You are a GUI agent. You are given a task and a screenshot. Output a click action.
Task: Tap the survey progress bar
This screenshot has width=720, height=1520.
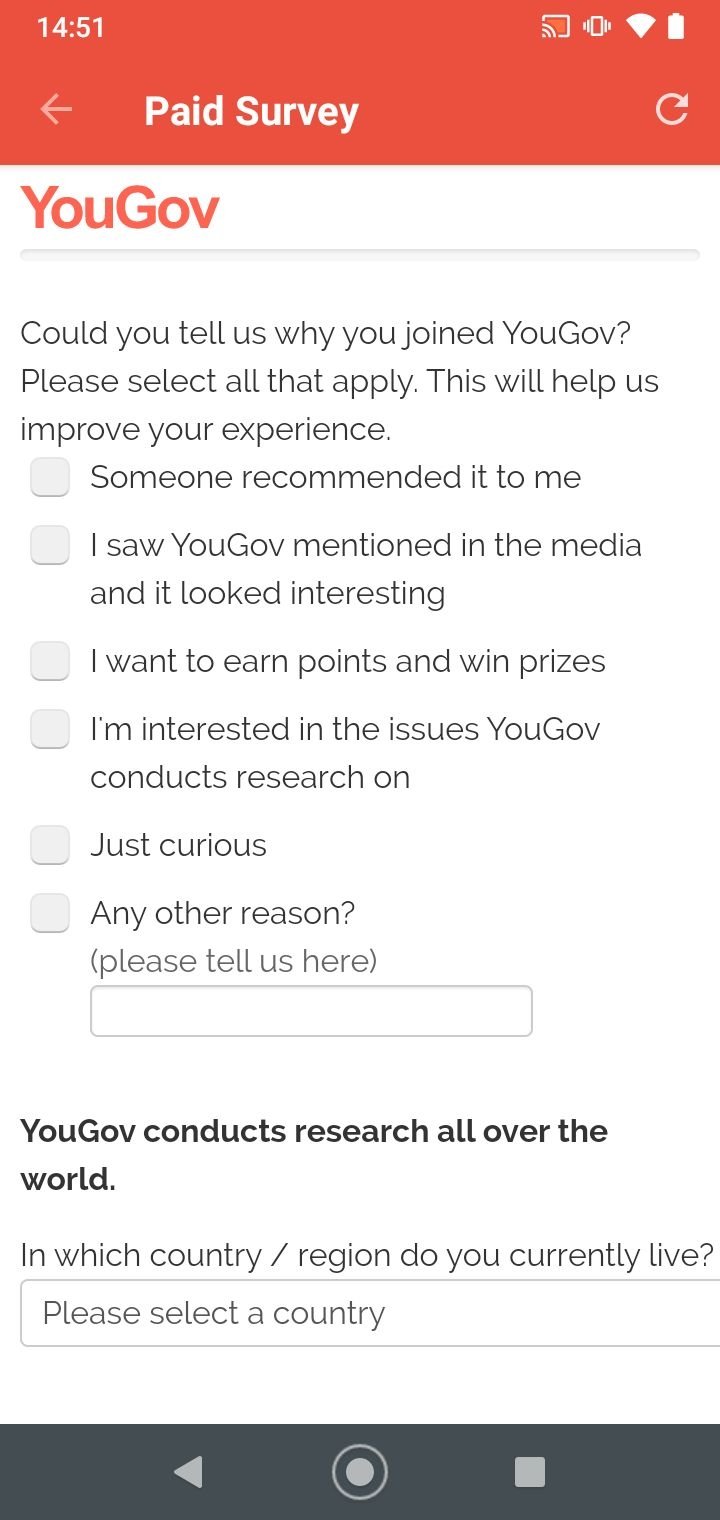pos(360,255)
